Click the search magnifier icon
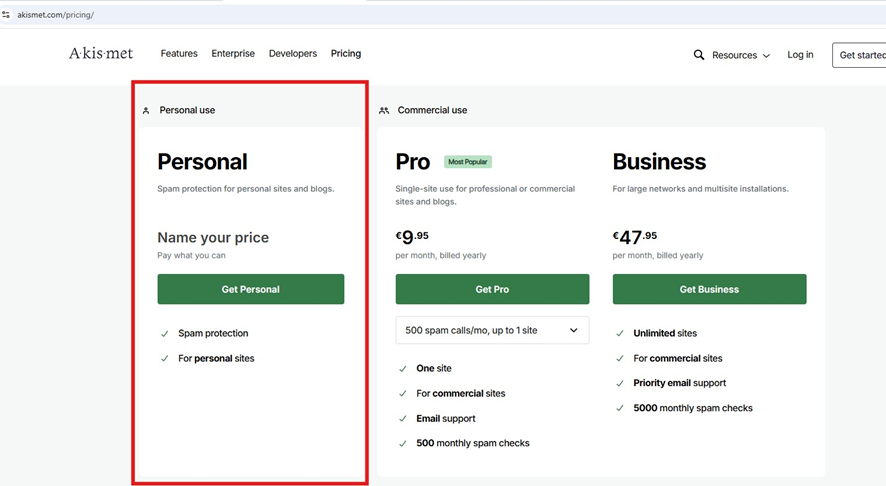This screenshot has width=886, height=486. point(699,55)
